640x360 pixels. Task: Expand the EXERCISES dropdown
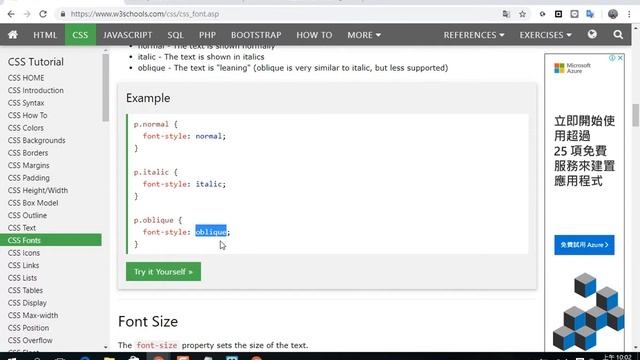(546, 35)
